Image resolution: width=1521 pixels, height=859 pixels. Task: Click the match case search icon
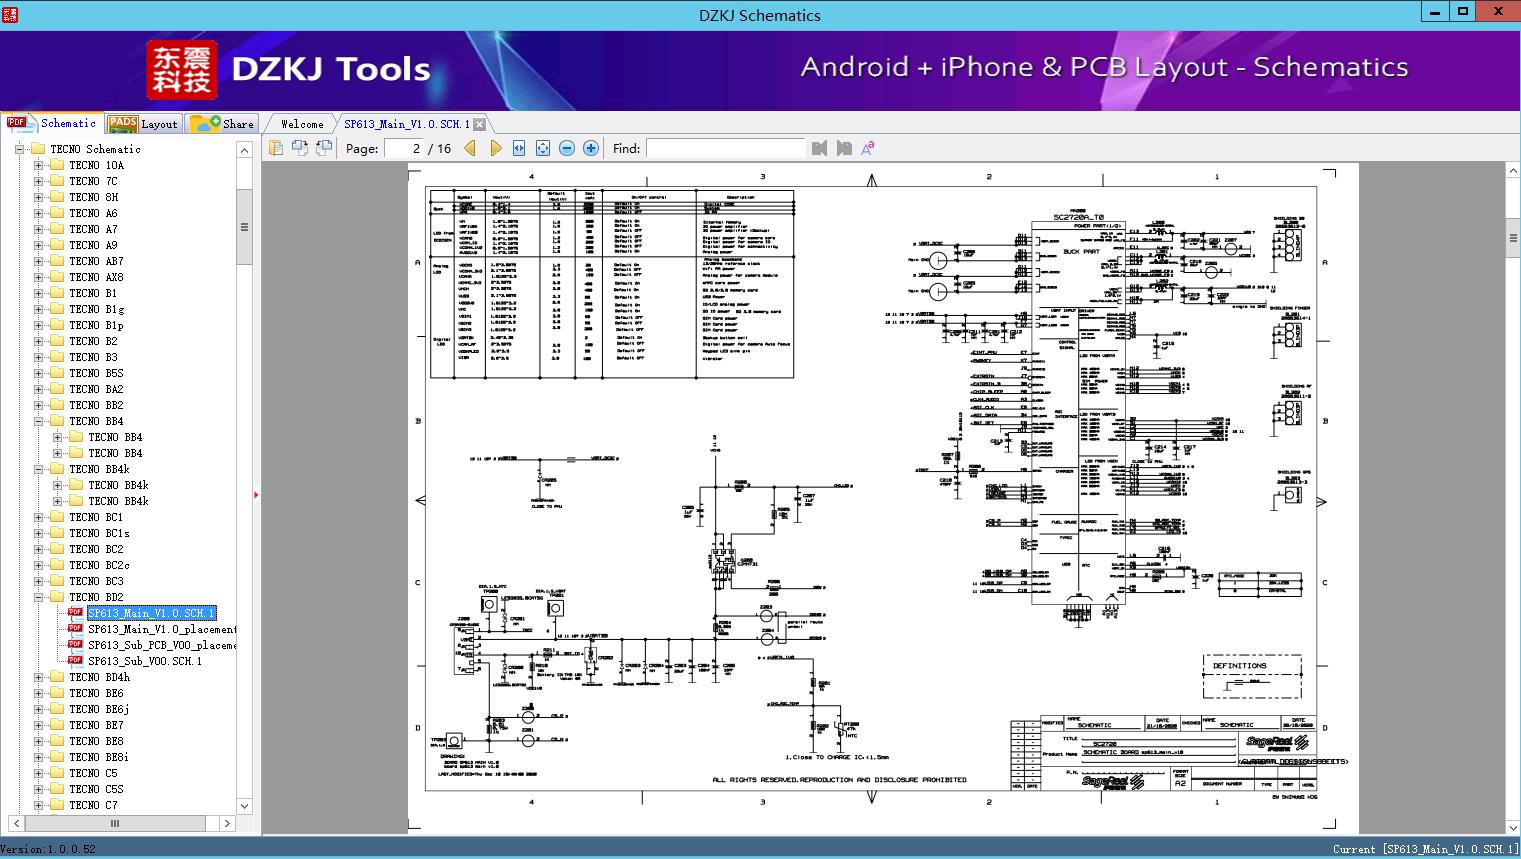coord(868,148)
